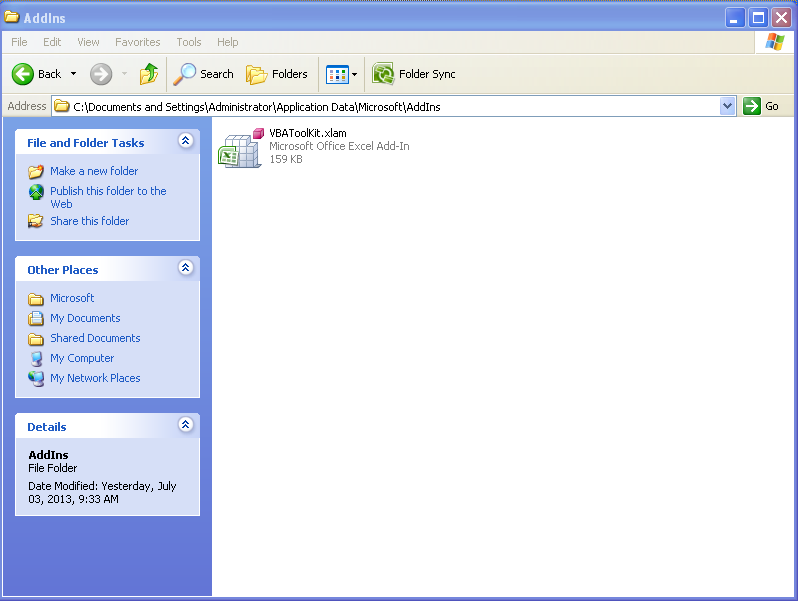Screen dimensions: 798x601
Task: Toggle the Folders pane button
Action: (x=277, y=74)
